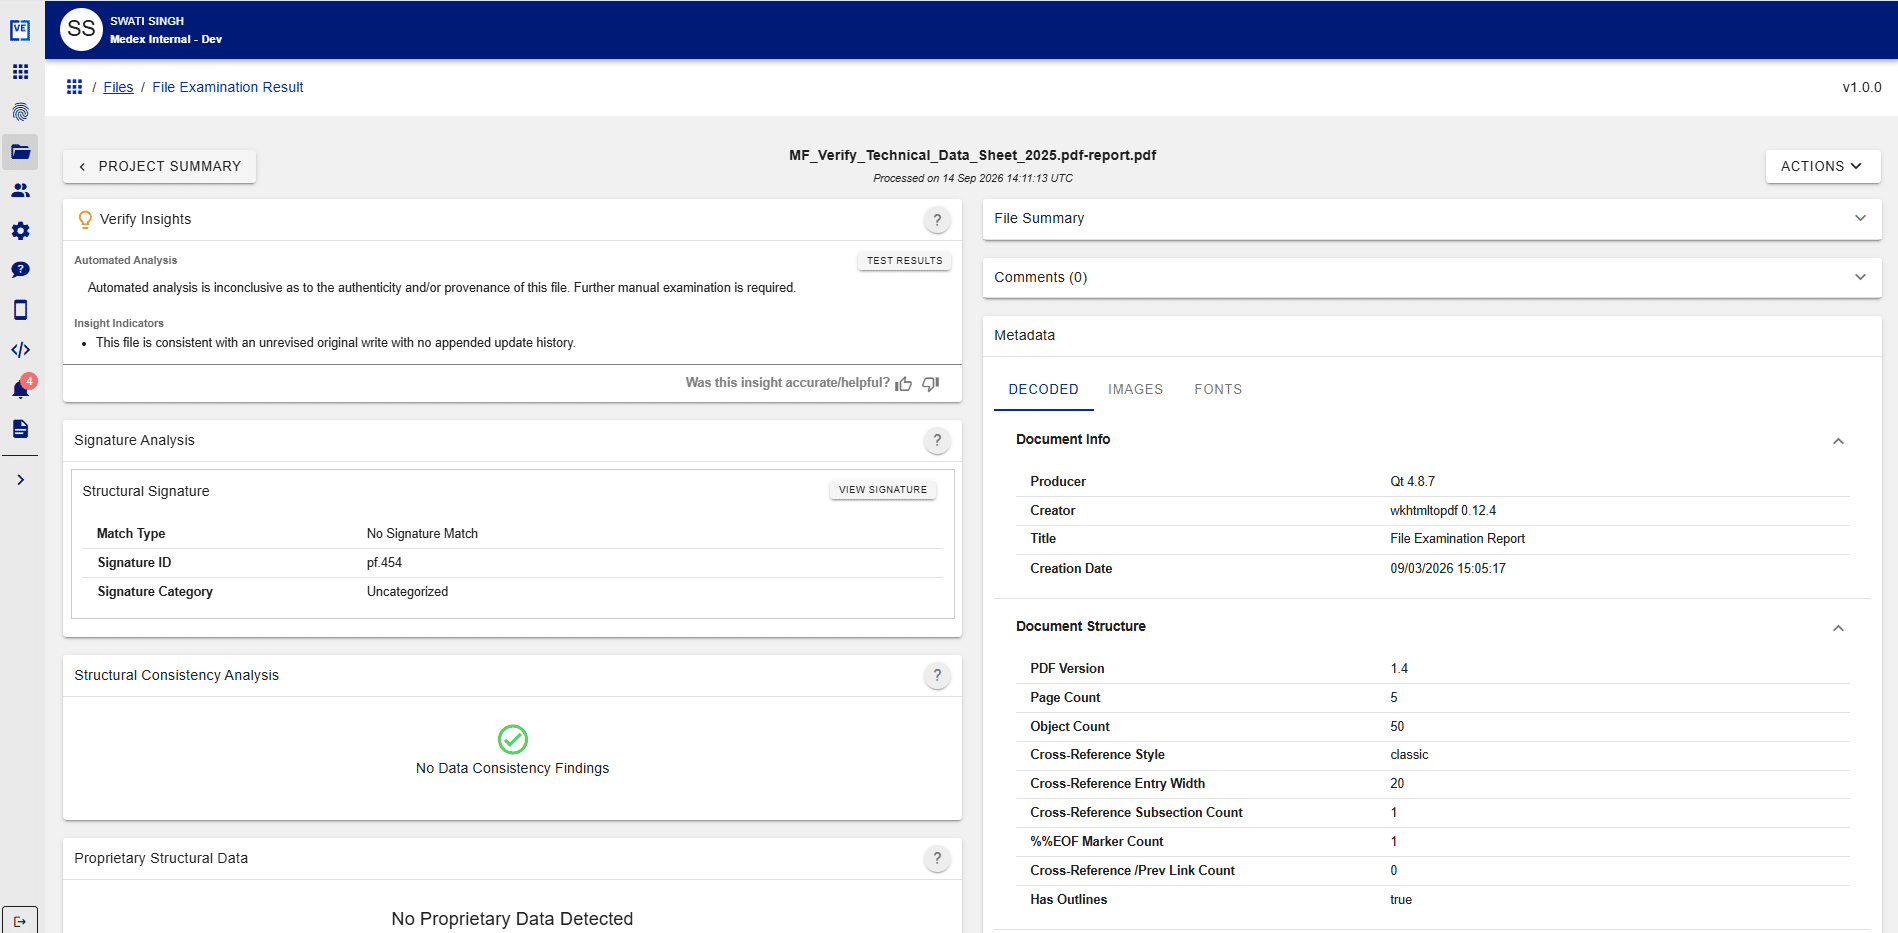Screen dimensions: 1898x933
Task: Open the document icon in sidebar
Action: (20, 429)
